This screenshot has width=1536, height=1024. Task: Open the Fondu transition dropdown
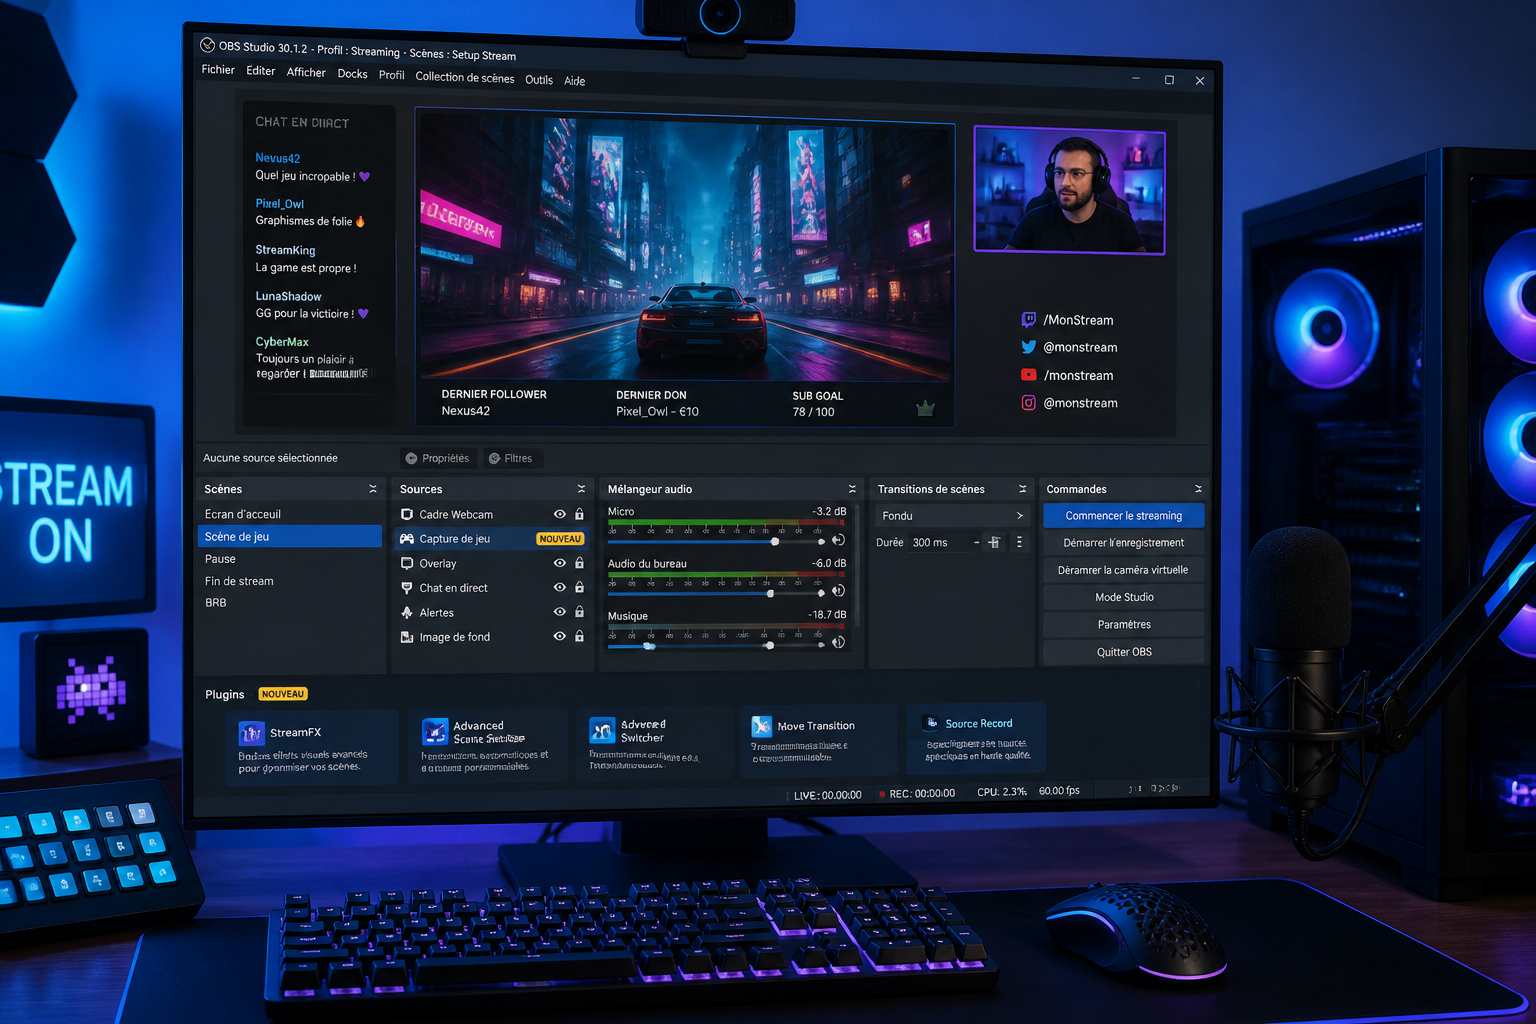tap(952, 516)
